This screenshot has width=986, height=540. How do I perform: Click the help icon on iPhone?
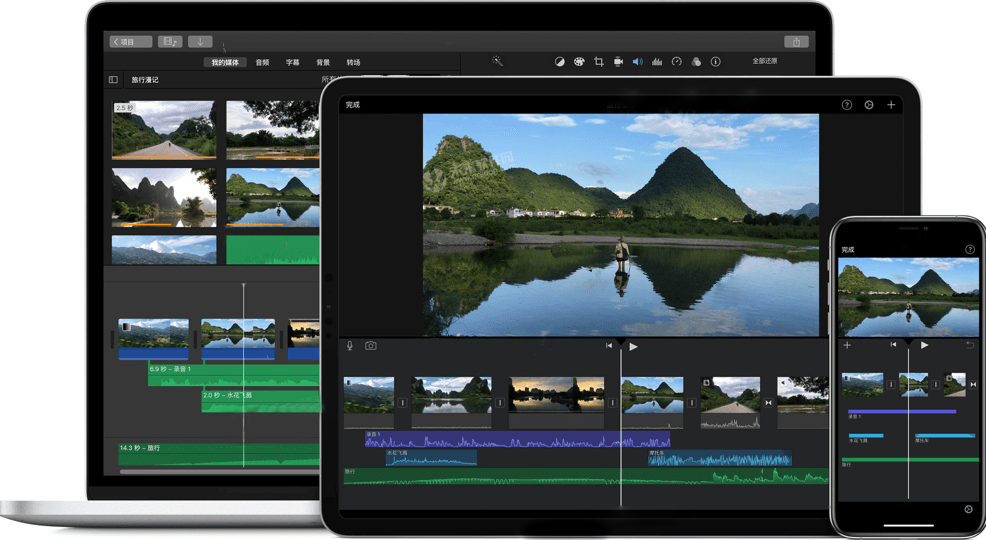[970, 250]
